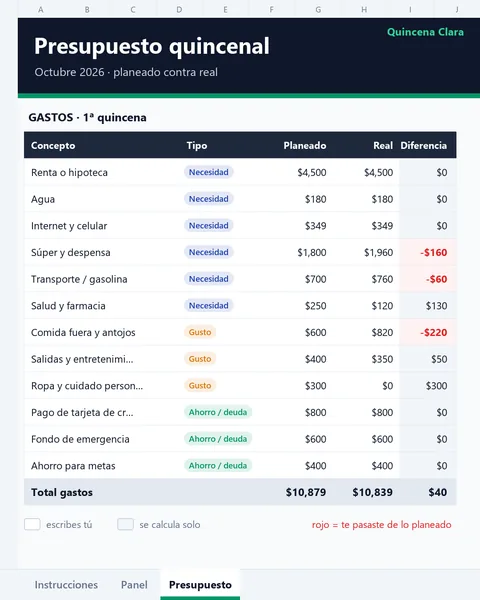This screenshot has width=480, height=600.
Task: Open the Panel sheet tab
Action: 134,585
